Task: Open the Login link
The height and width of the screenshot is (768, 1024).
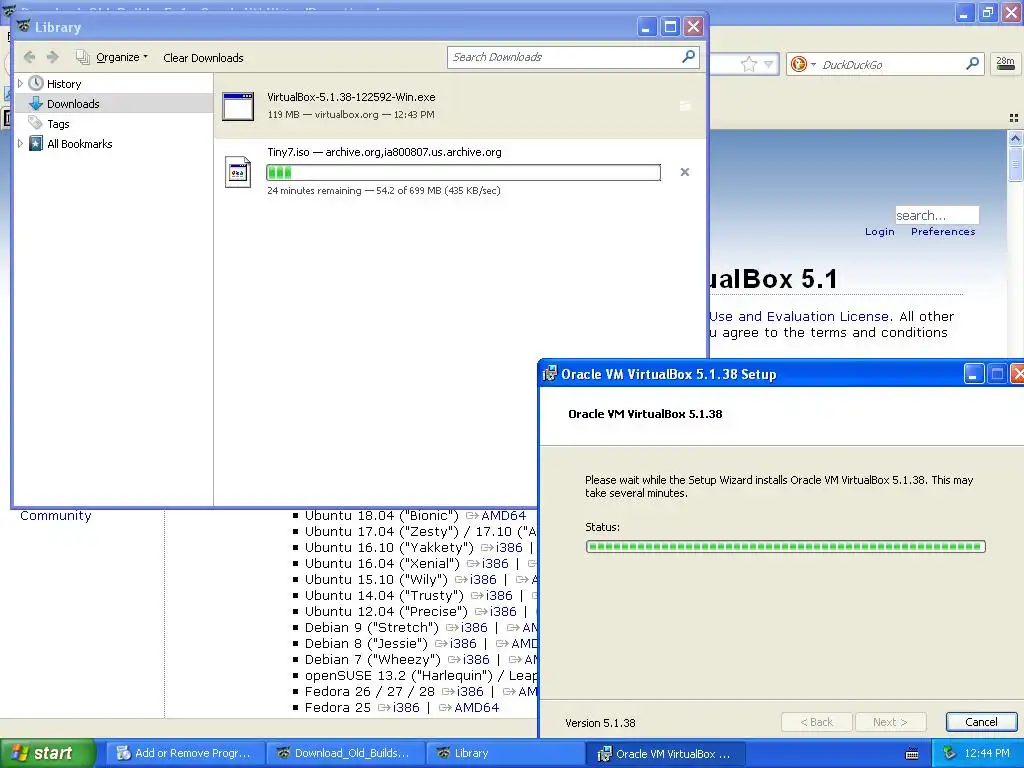Action: click(880, 232)
